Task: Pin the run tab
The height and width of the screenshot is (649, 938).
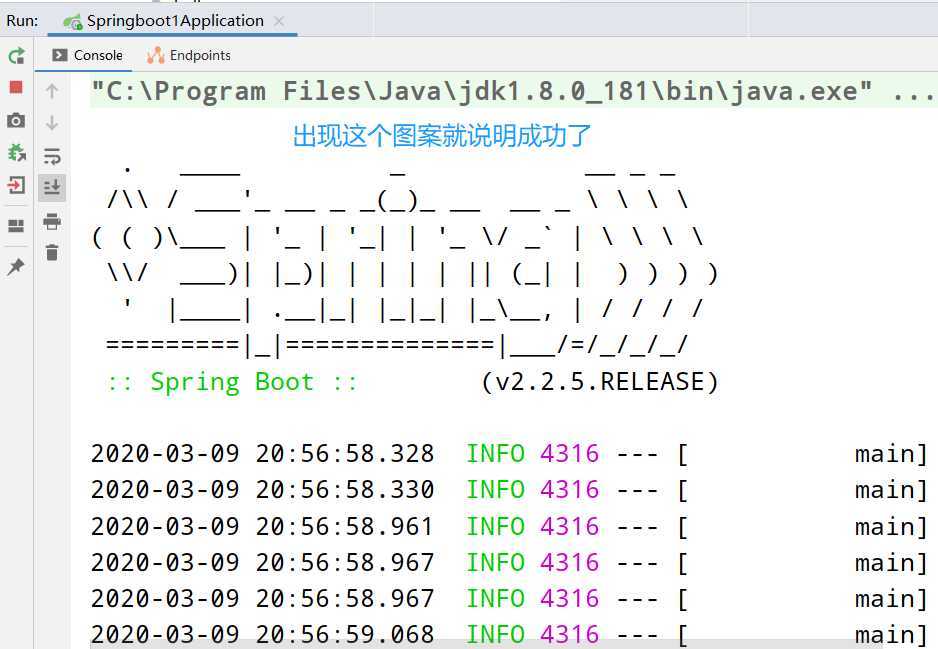Action: coord(16,266)
